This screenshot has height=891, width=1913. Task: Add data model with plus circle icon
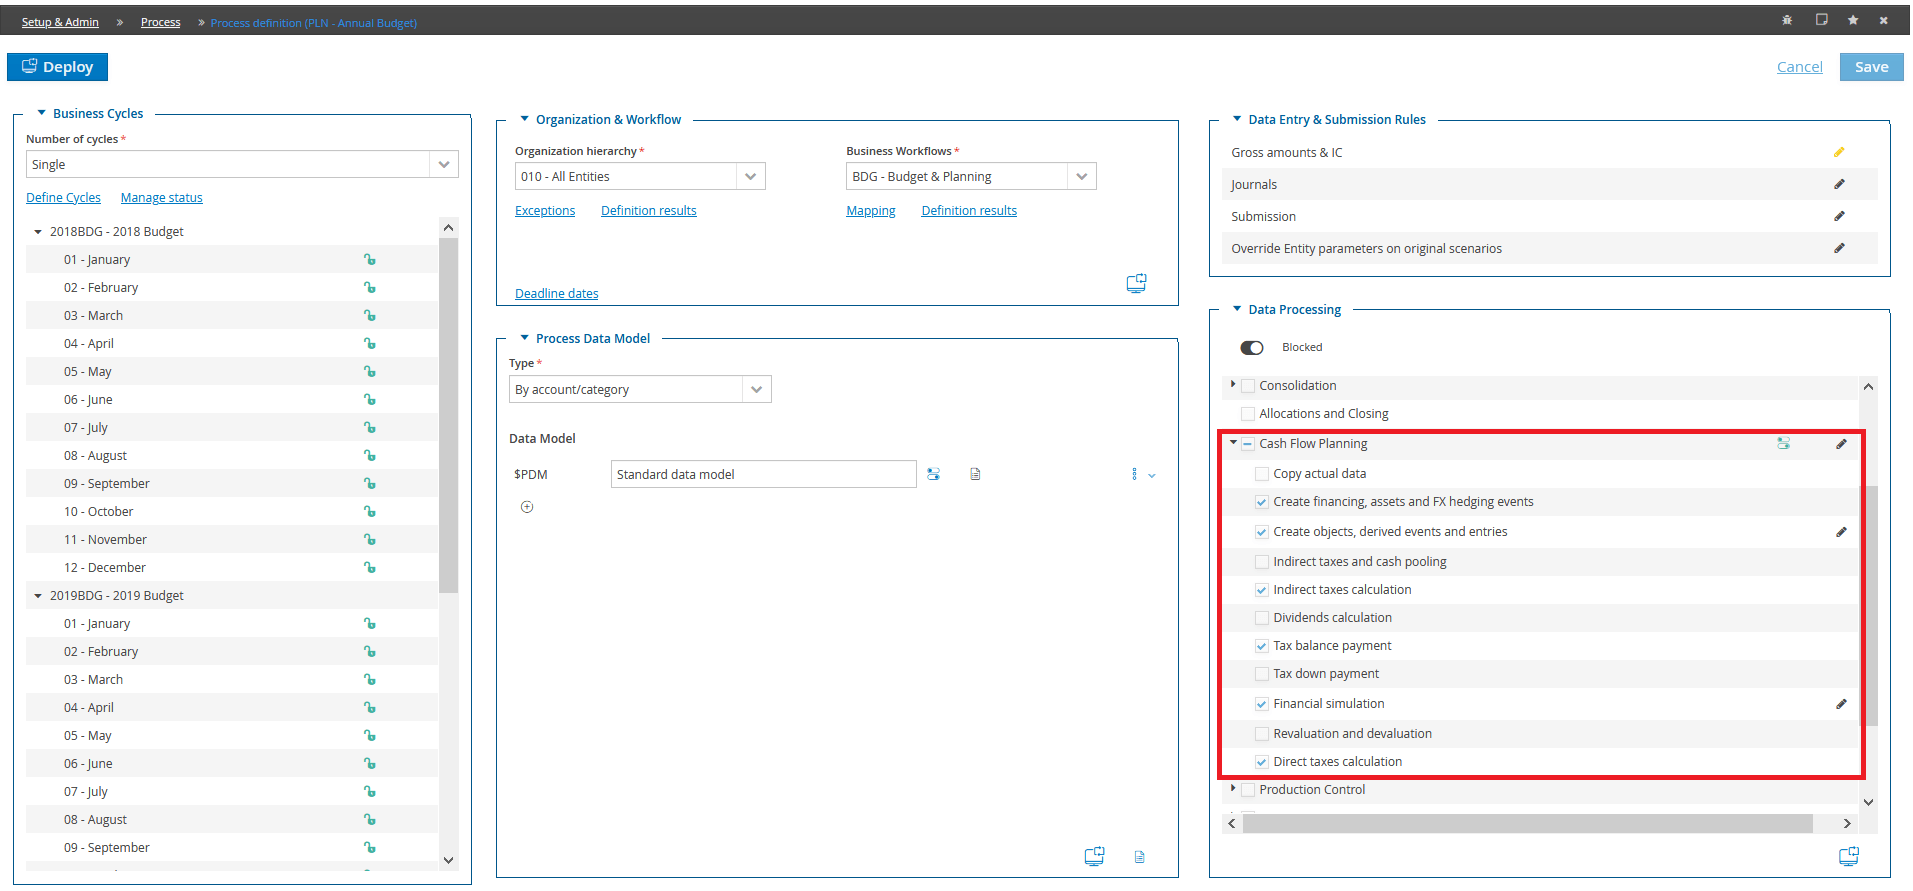pos(527,507)
